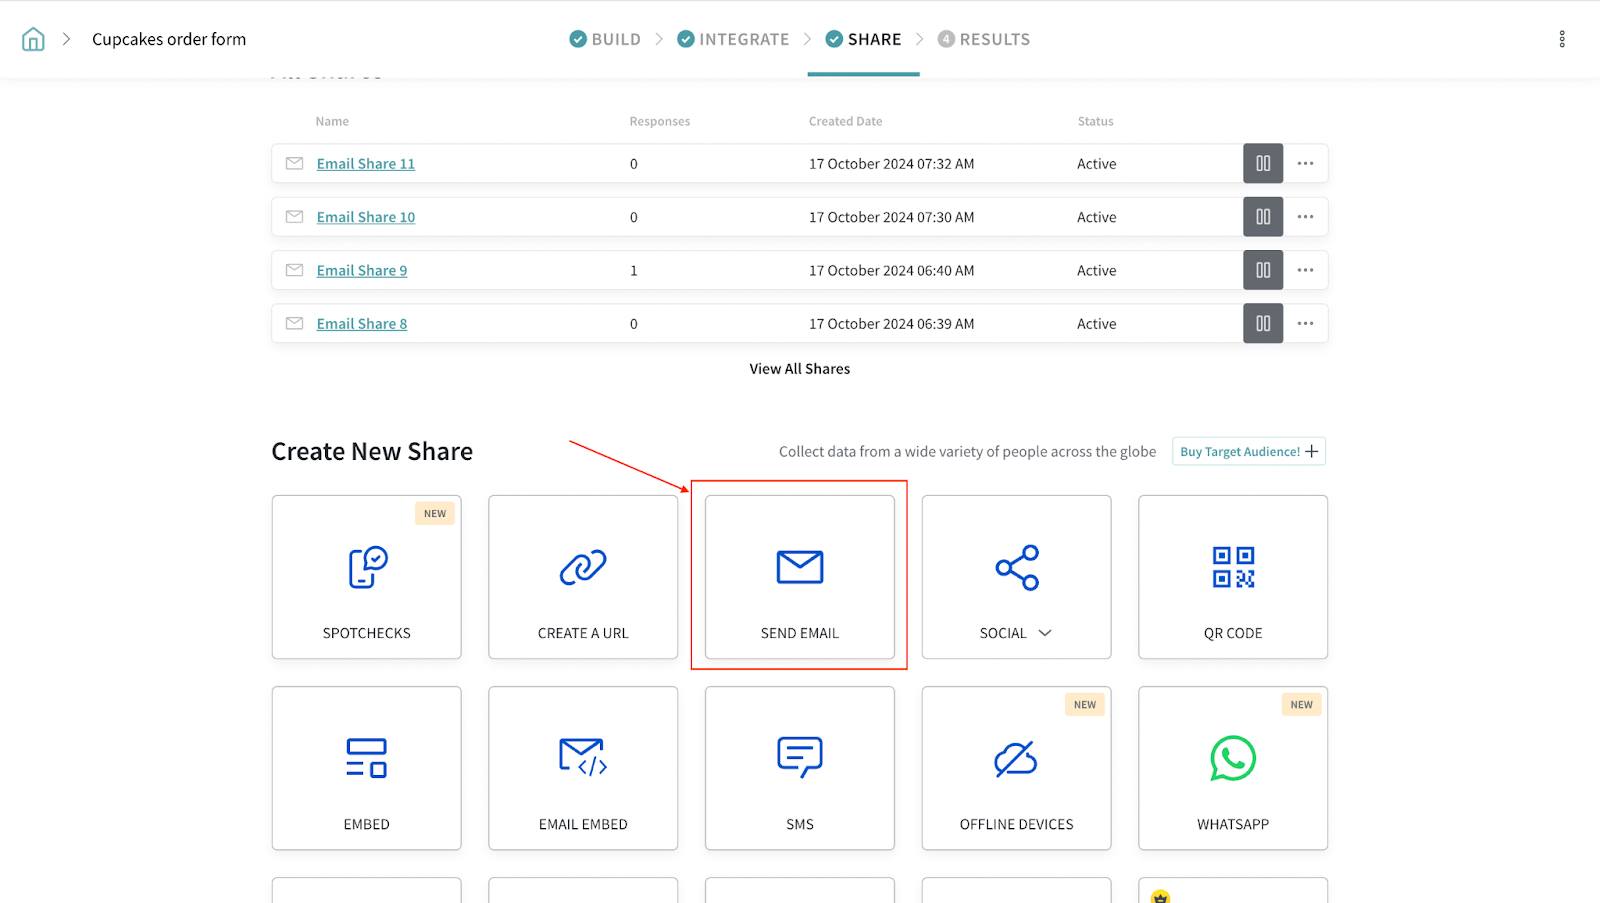Viewport: 1600px width, 903px height.
Task: Click the home icon in breadcrumb
Action: [x=33, y=39]
